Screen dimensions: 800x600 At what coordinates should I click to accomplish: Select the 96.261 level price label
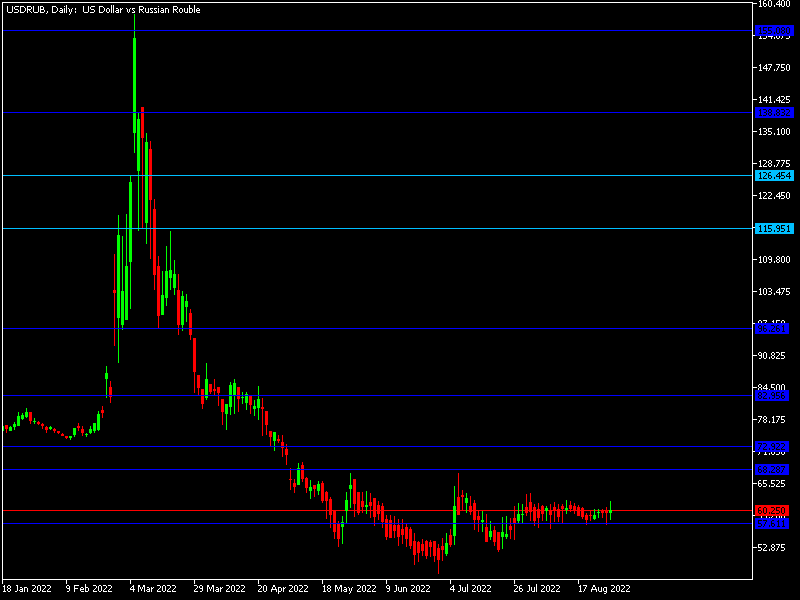[771, 329]
